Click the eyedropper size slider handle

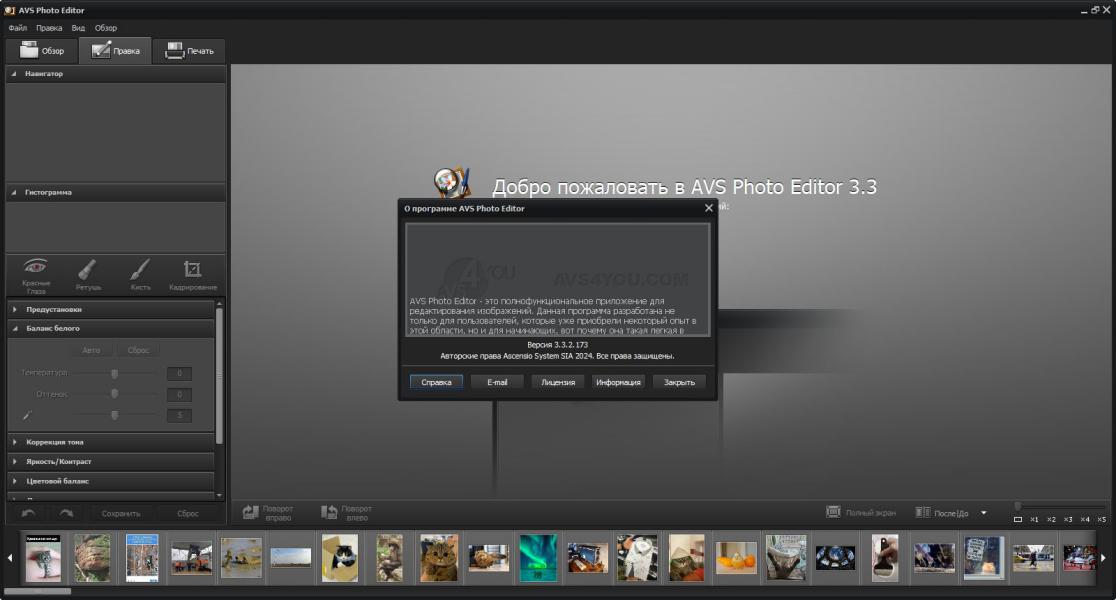[115, 415]
